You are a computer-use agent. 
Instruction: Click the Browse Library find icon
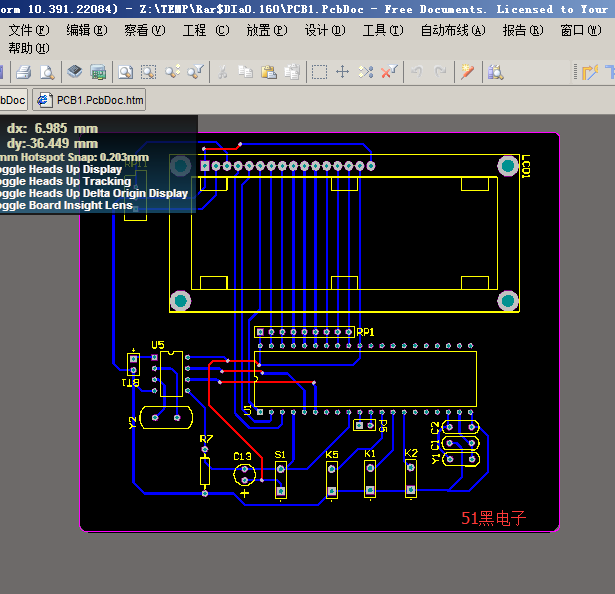click(x=495, y=72)
